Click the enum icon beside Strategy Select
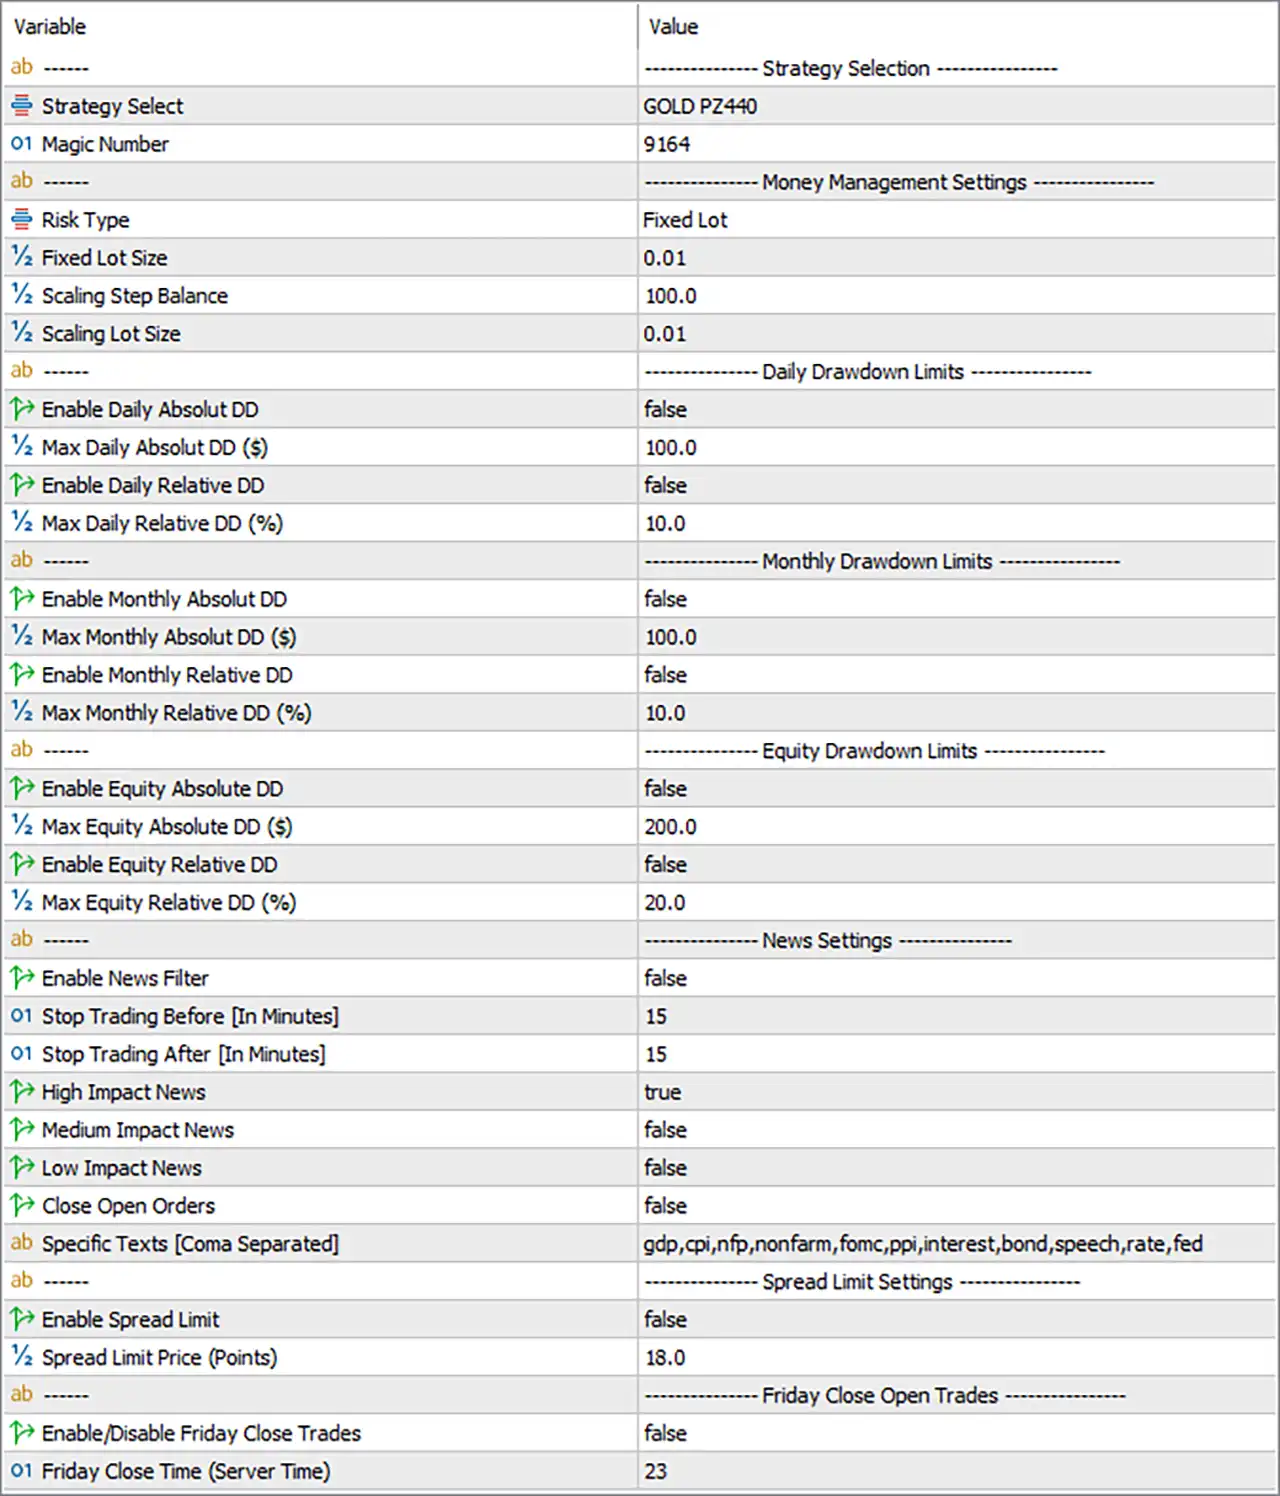Image resolution: width=1280 pixels, height=1496 pixels. [x=21, y=106]
